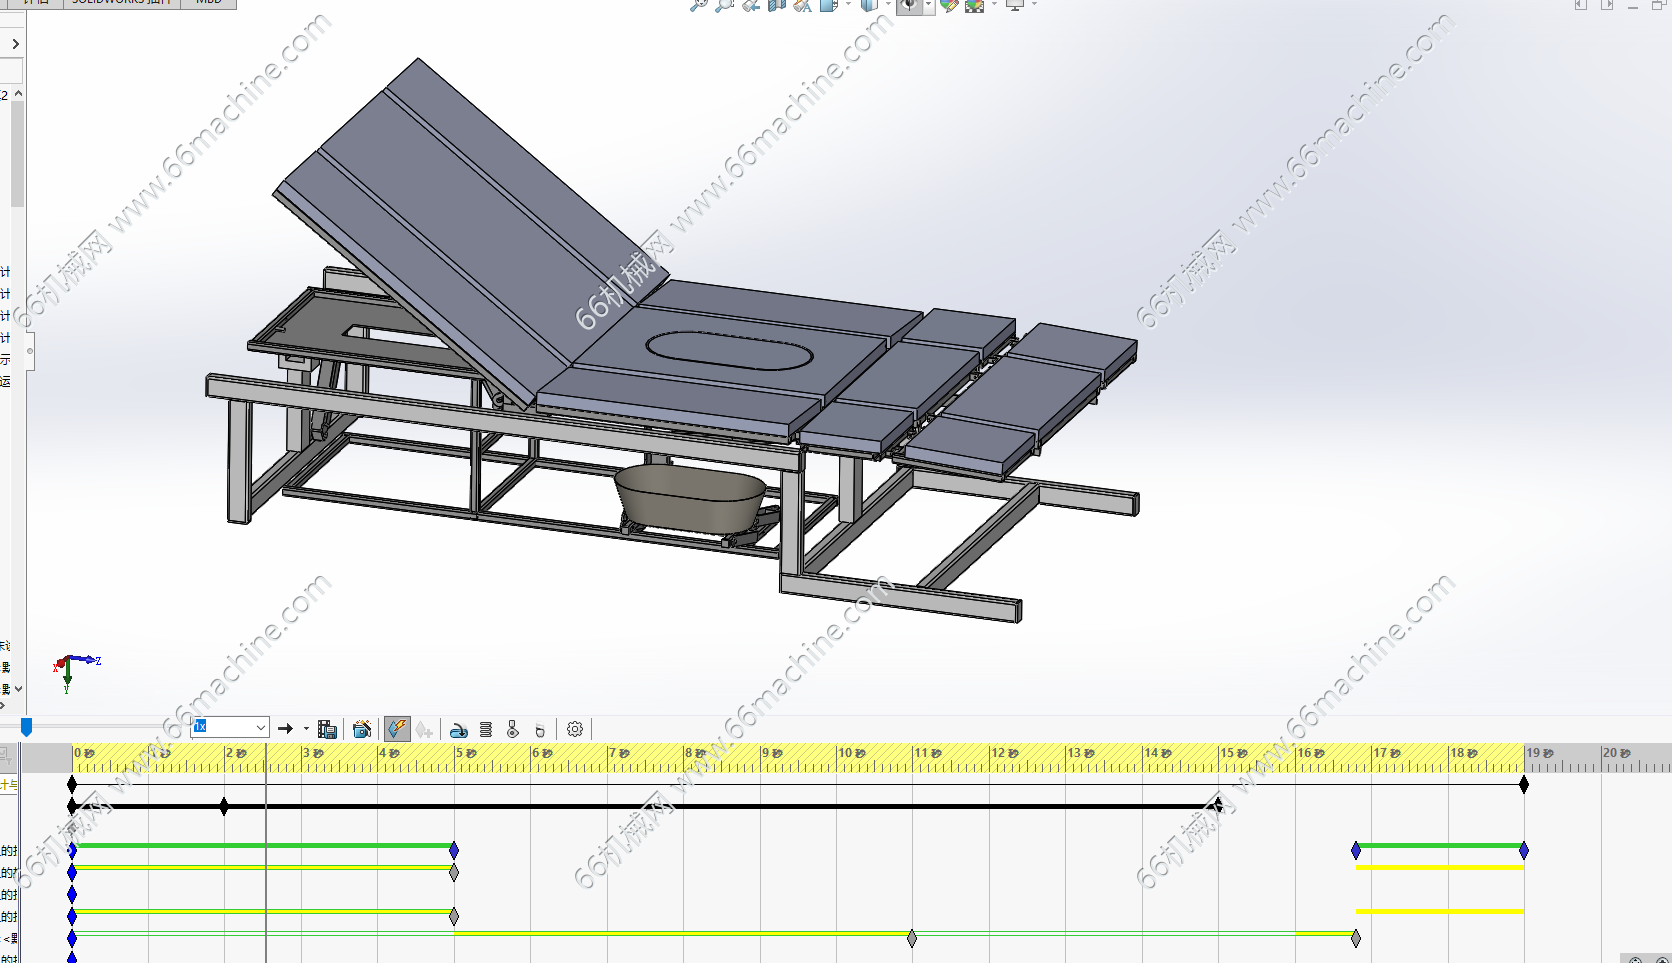Click the timeline filter icon
The image size is (1672, 963).
click(x=8, y=757)
